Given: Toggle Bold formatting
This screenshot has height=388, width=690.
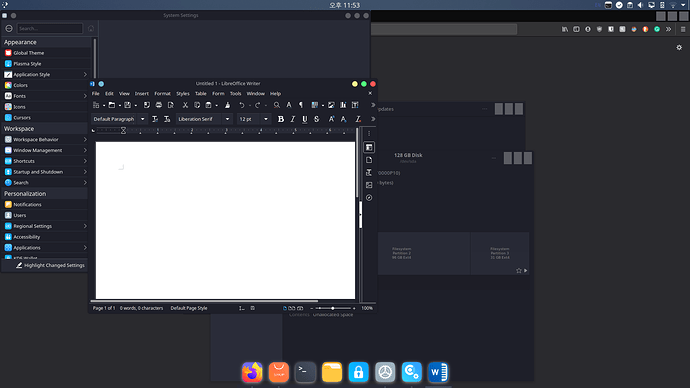Looking at the screenshot, I should pos(280,119).
